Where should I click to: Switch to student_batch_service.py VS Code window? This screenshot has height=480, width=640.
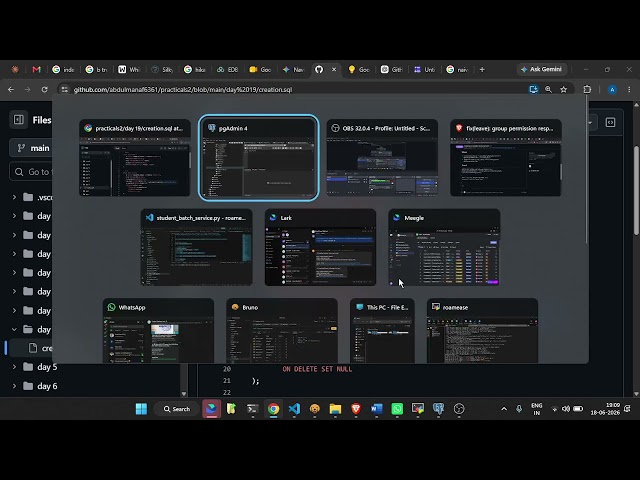click(196, 247)
